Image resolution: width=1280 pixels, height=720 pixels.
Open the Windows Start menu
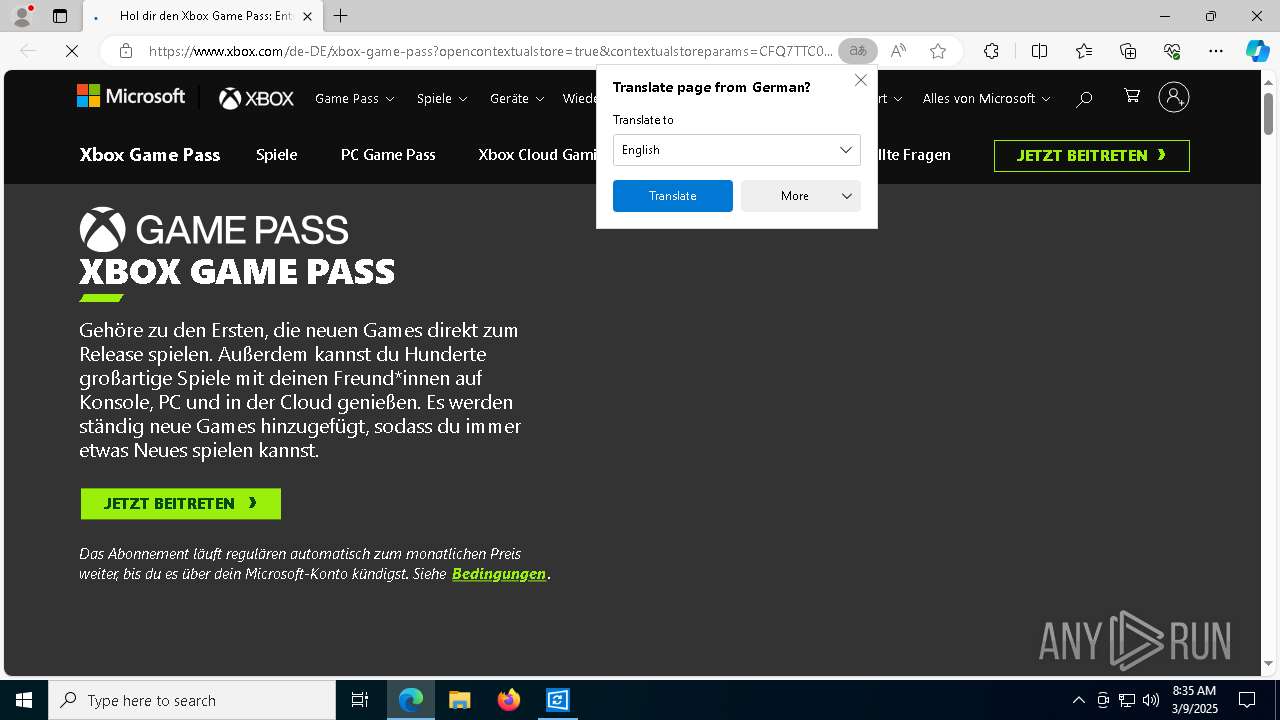(x=24, y=700)
